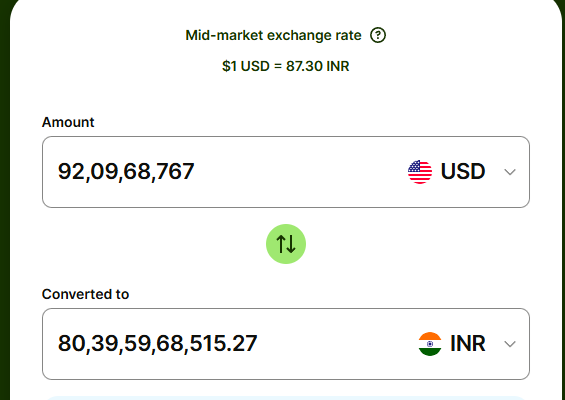Image resolution: width=565 pixels, height=400 pixels.
Task: Click the converted value 80,39,59,68,515.27
Action: 157,343
